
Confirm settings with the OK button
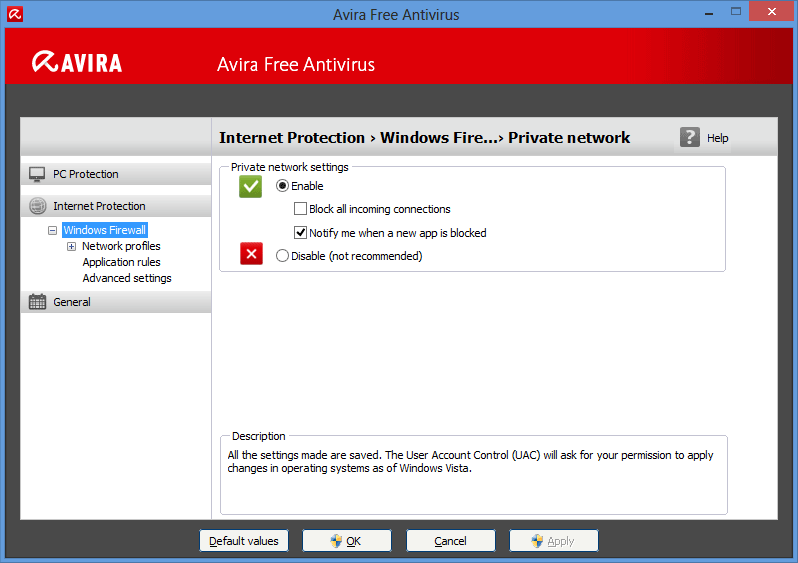point(346,541)
